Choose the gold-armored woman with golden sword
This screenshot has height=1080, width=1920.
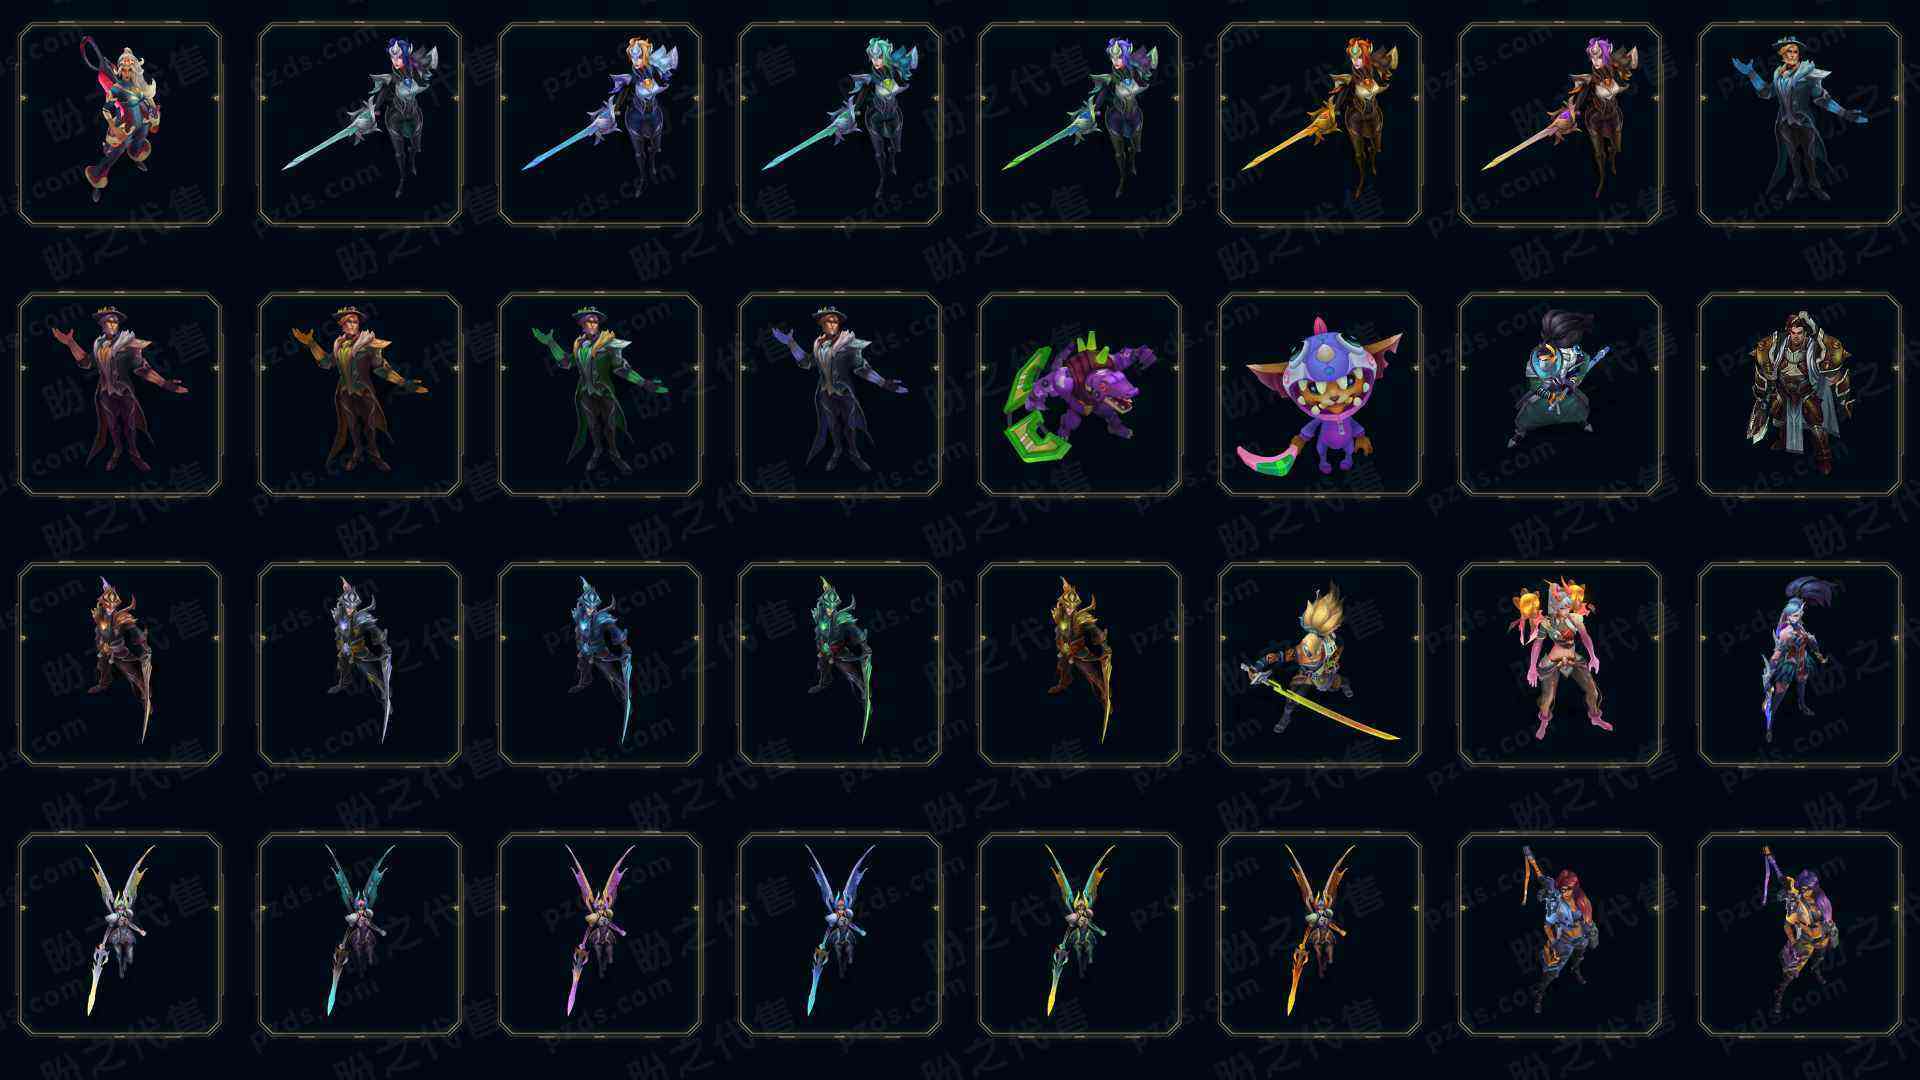(x=1320, y=124)
